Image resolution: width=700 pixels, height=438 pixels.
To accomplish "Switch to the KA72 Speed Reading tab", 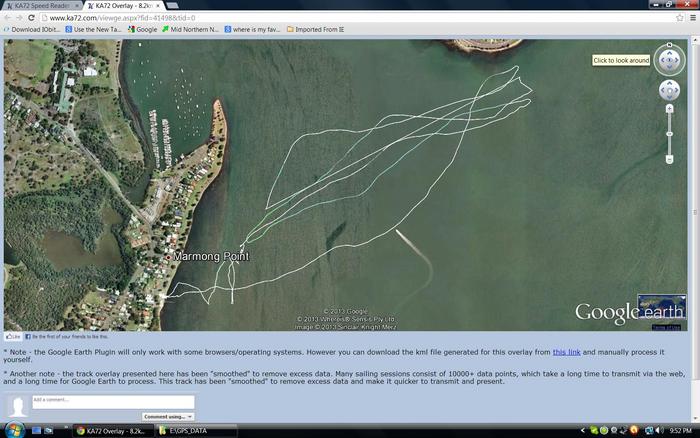I will click(38, 5).
